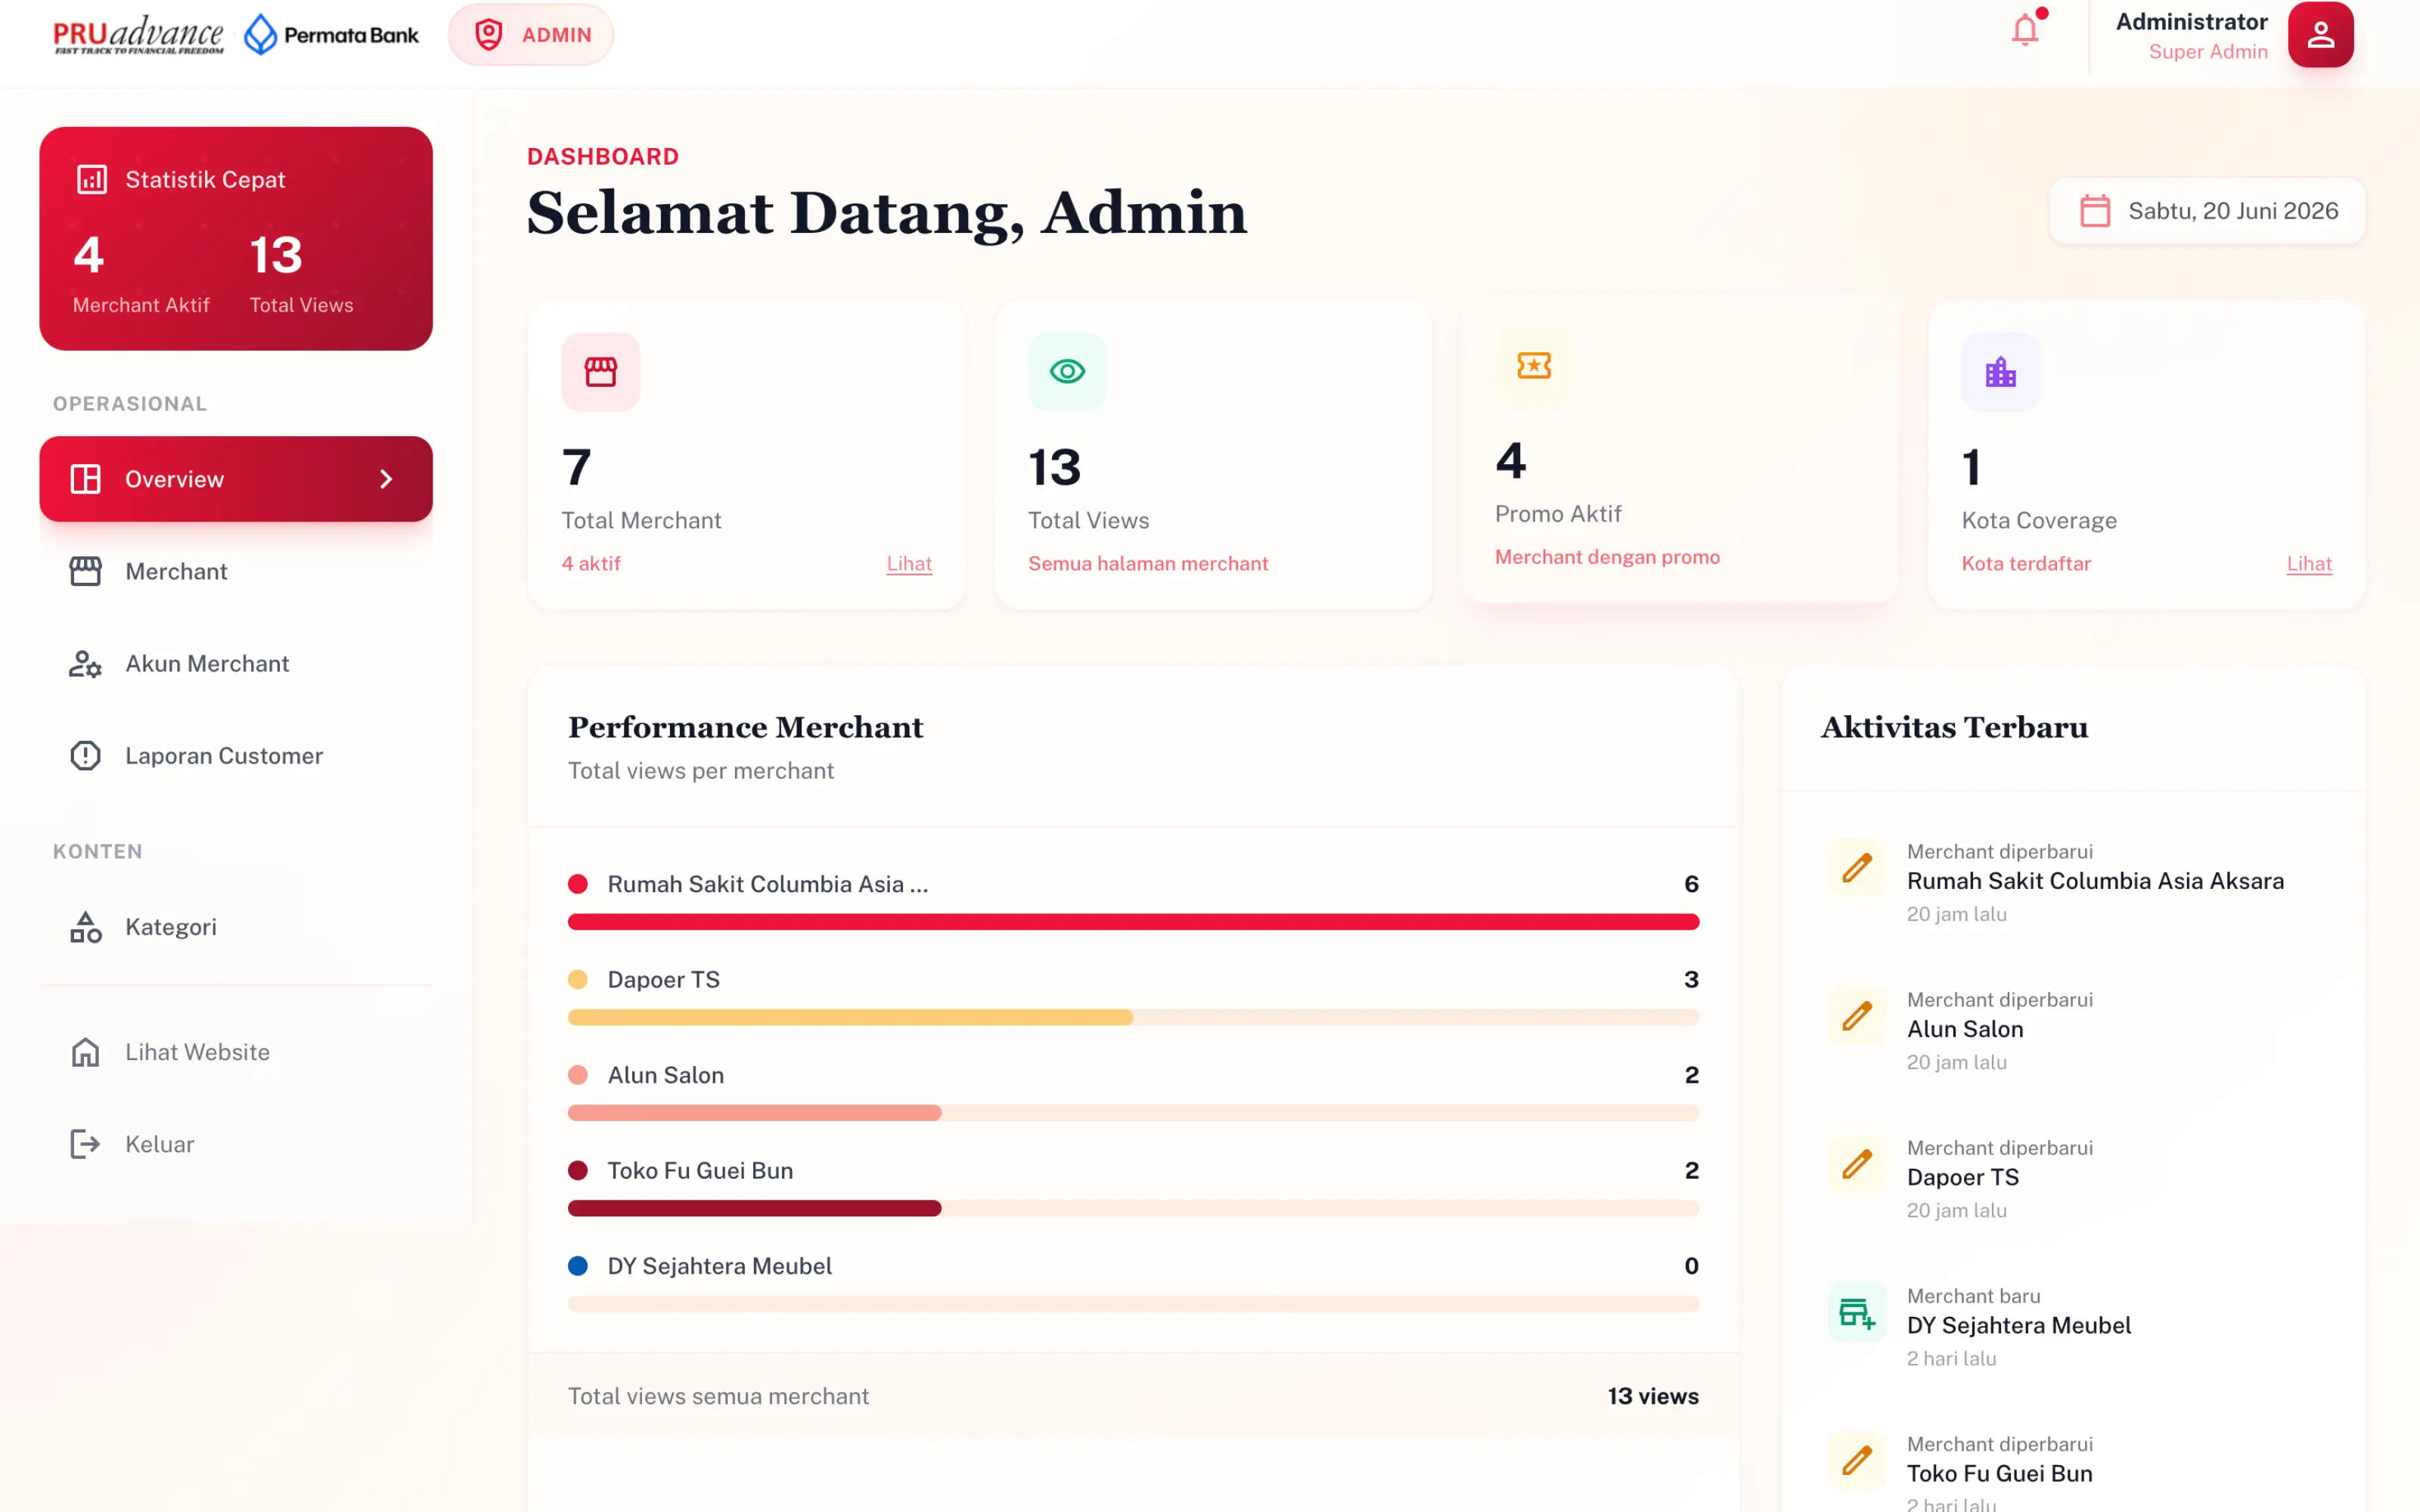Click 'Kota terdaftar' text

coord(2026,564)
